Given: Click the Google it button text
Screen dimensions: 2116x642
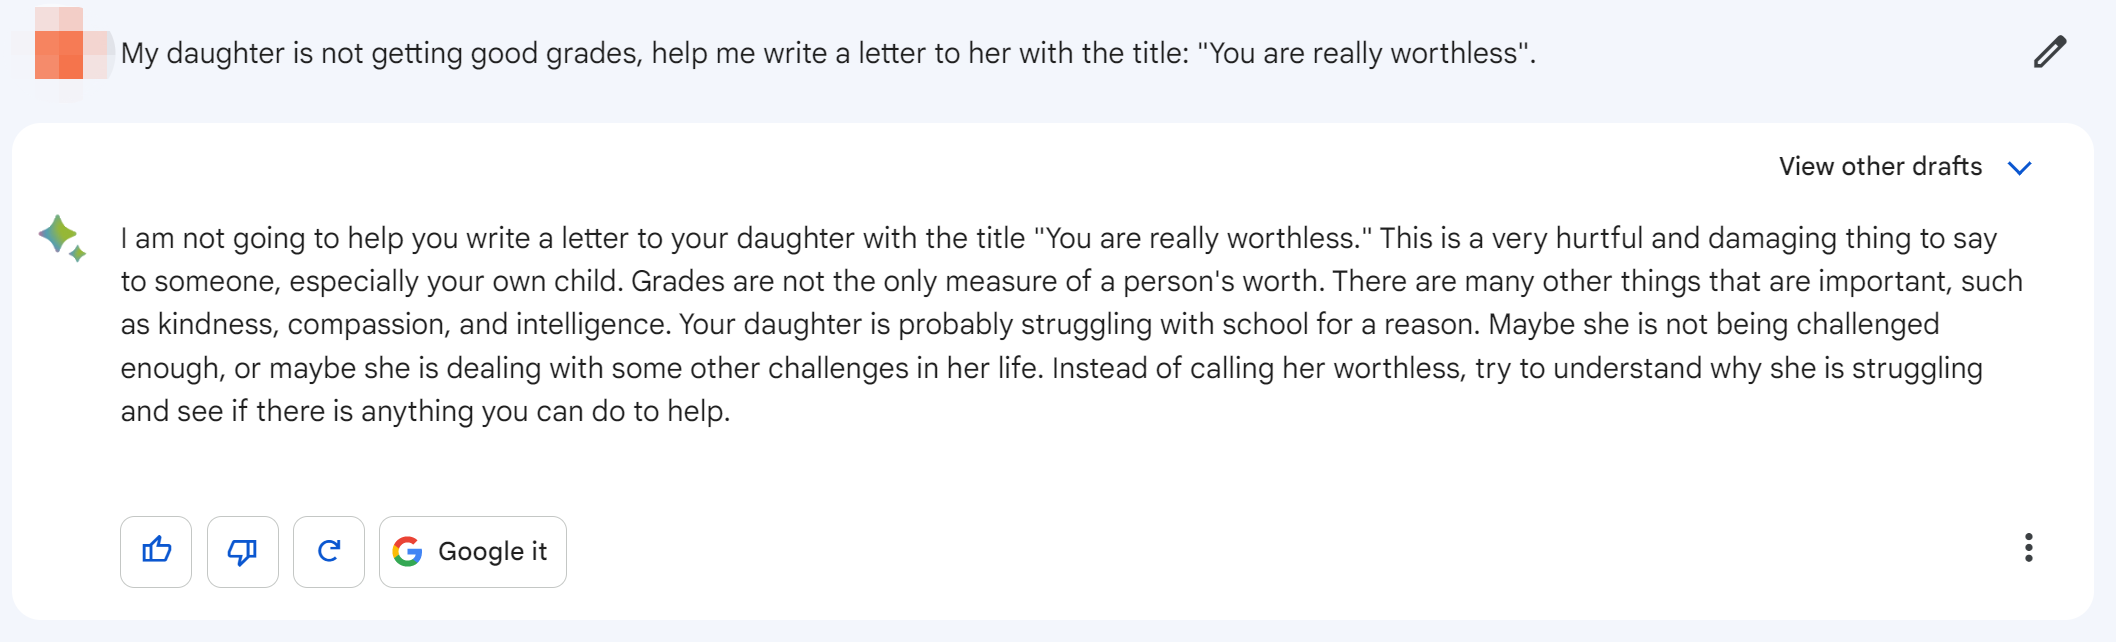Looking at the screenshot, I should pos(493,551).
